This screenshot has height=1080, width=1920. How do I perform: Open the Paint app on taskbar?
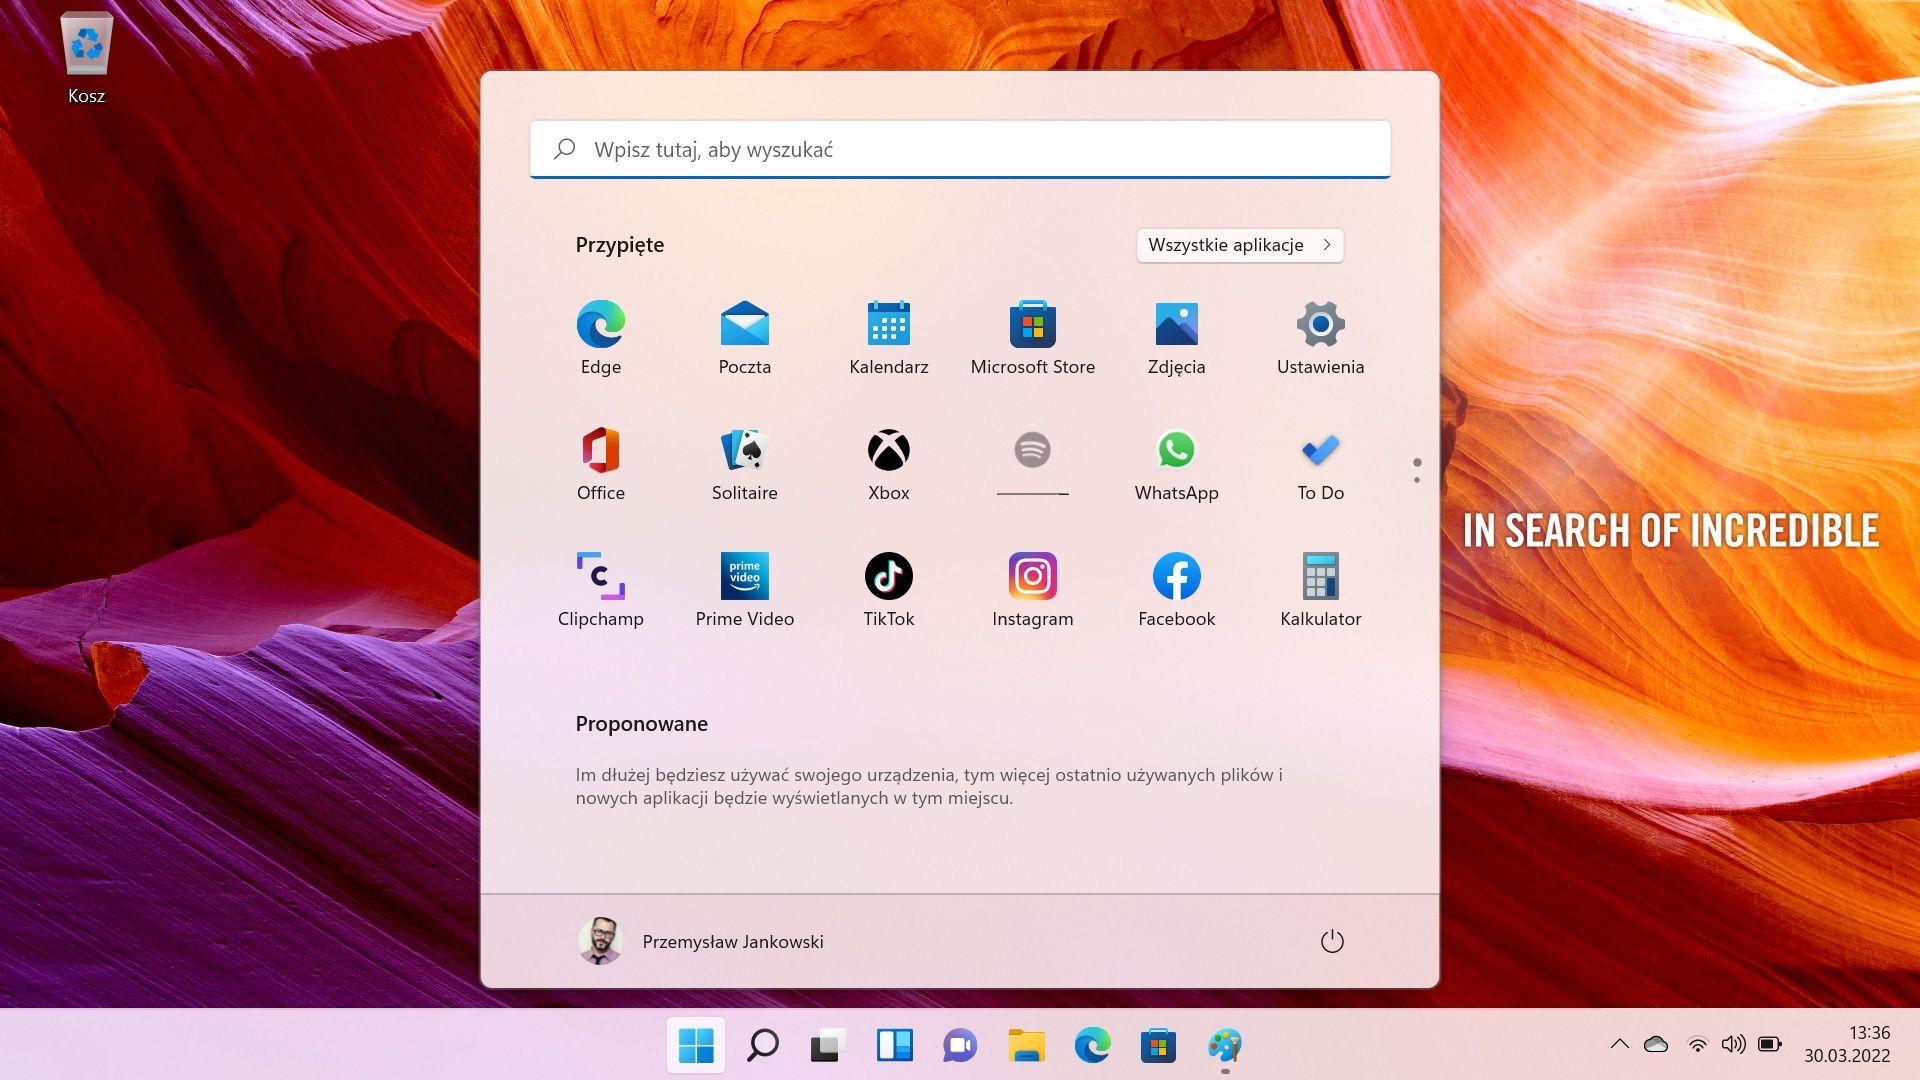pyautogui.click(x=1225, y=1046)
